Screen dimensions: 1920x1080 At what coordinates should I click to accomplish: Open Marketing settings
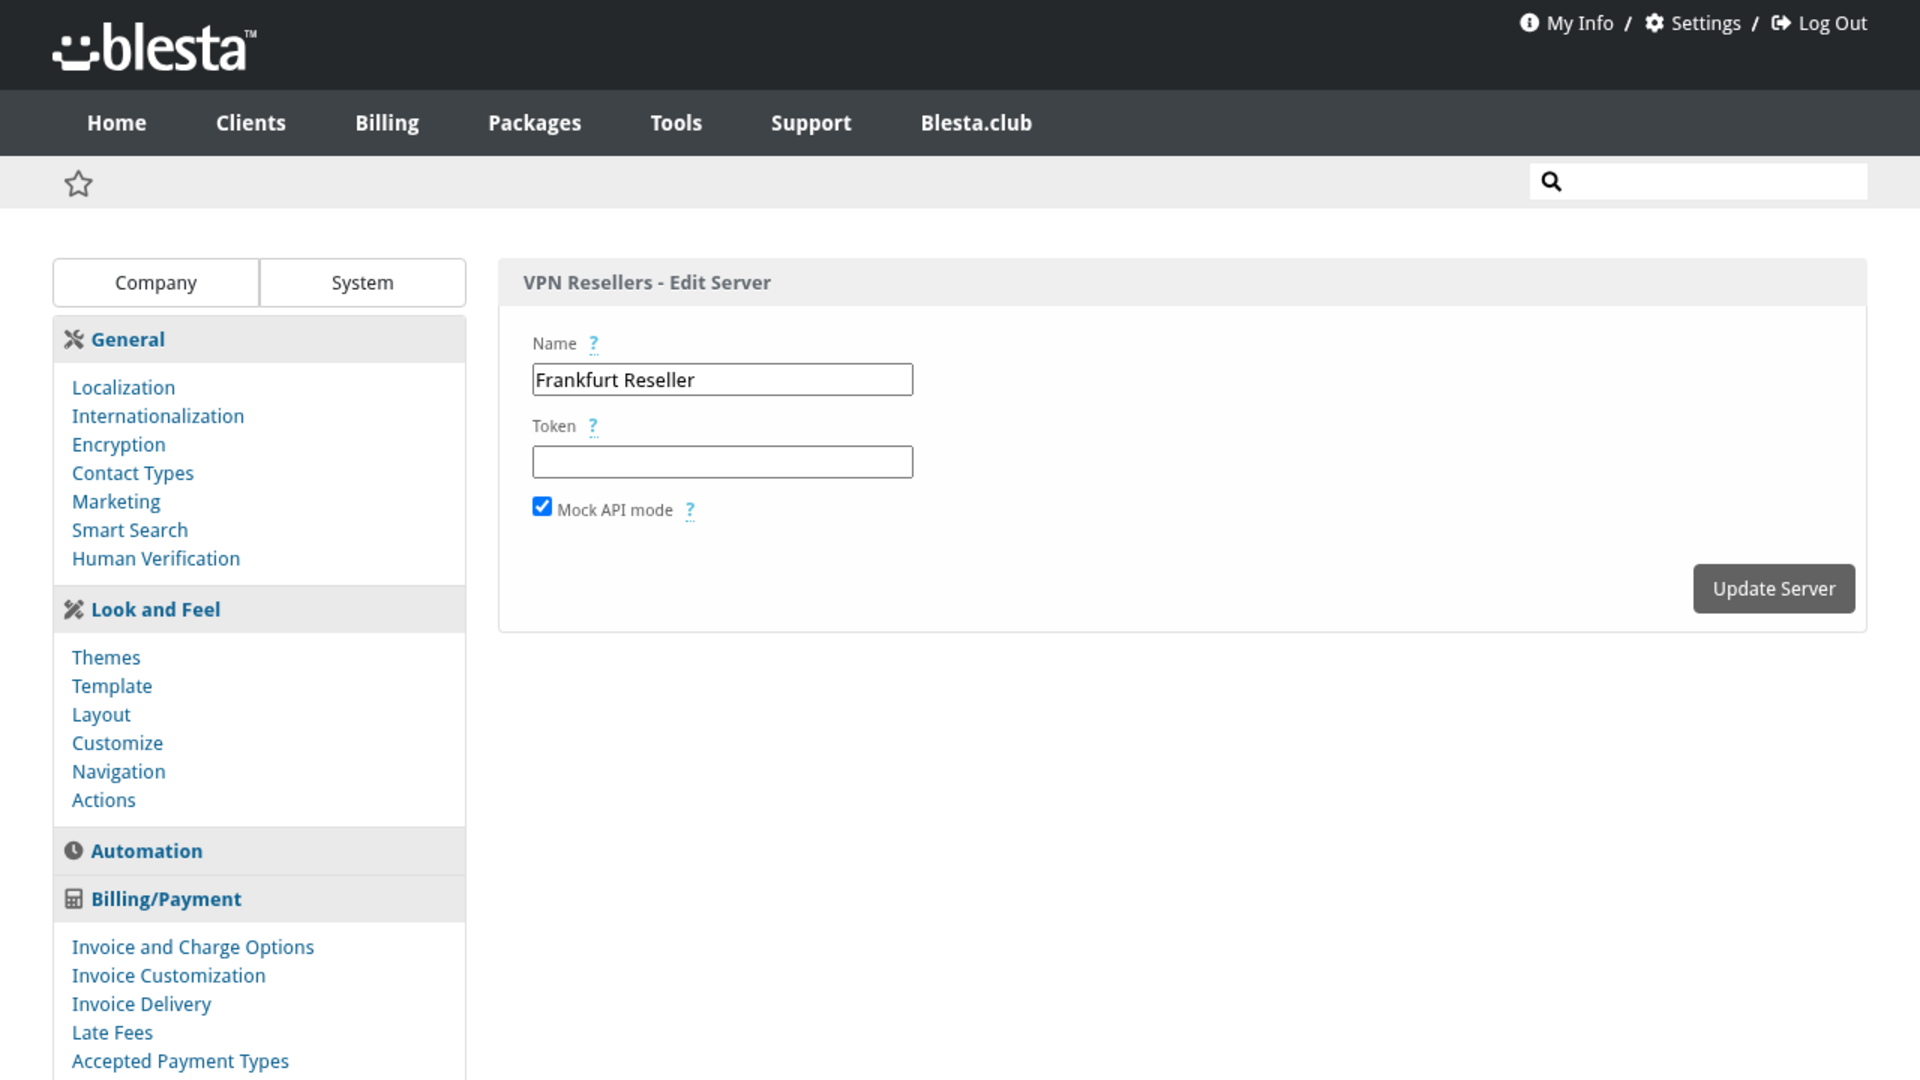click(x=116, y=502)
